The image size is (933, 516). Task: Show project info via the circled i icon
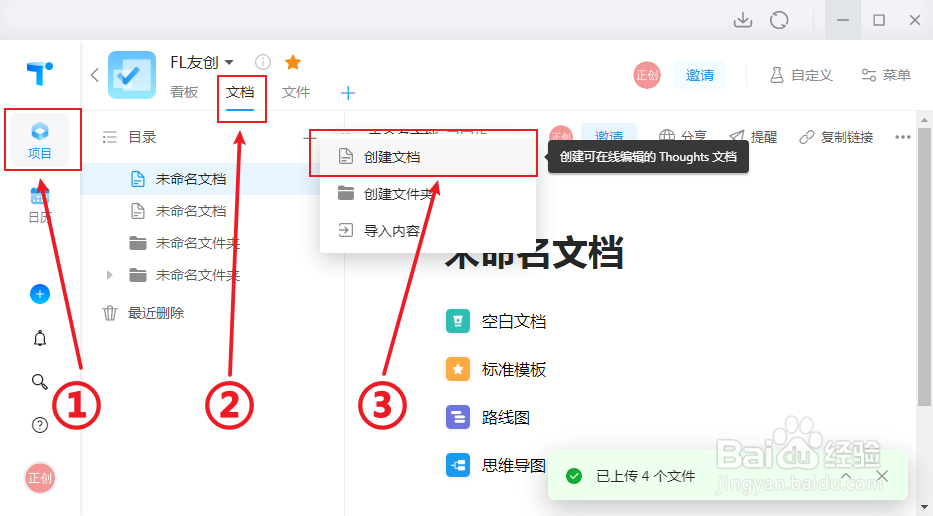pos(262,62)
